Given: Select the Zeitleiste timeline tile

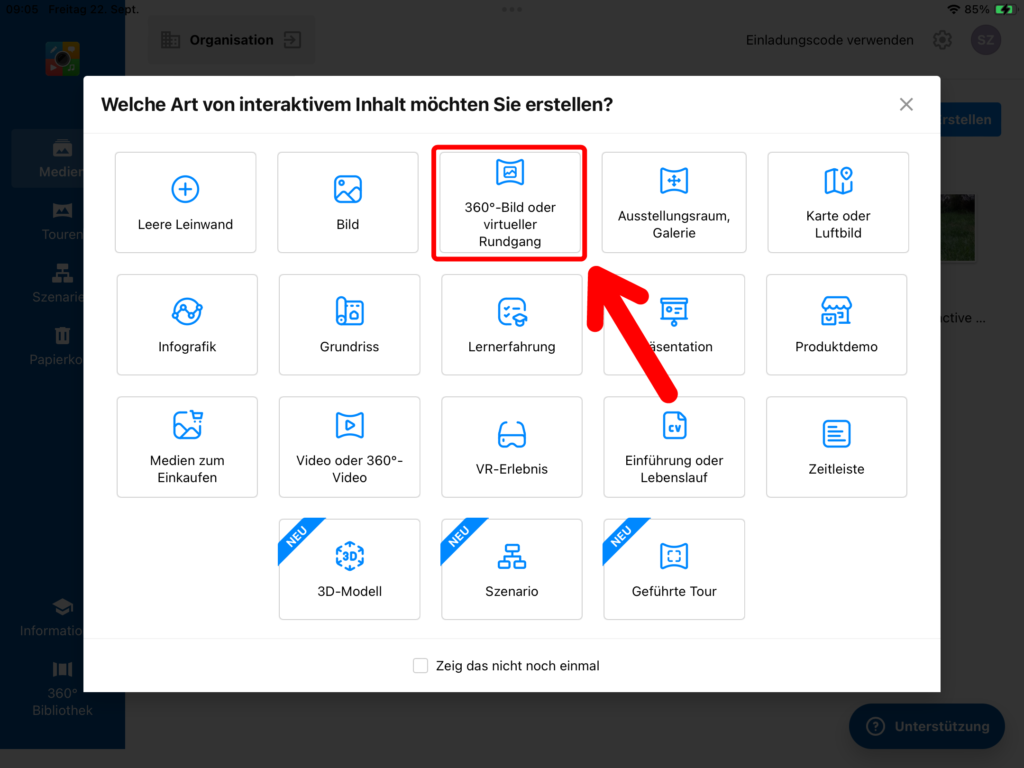Looking at the screenshot, I should pos(836,447).
